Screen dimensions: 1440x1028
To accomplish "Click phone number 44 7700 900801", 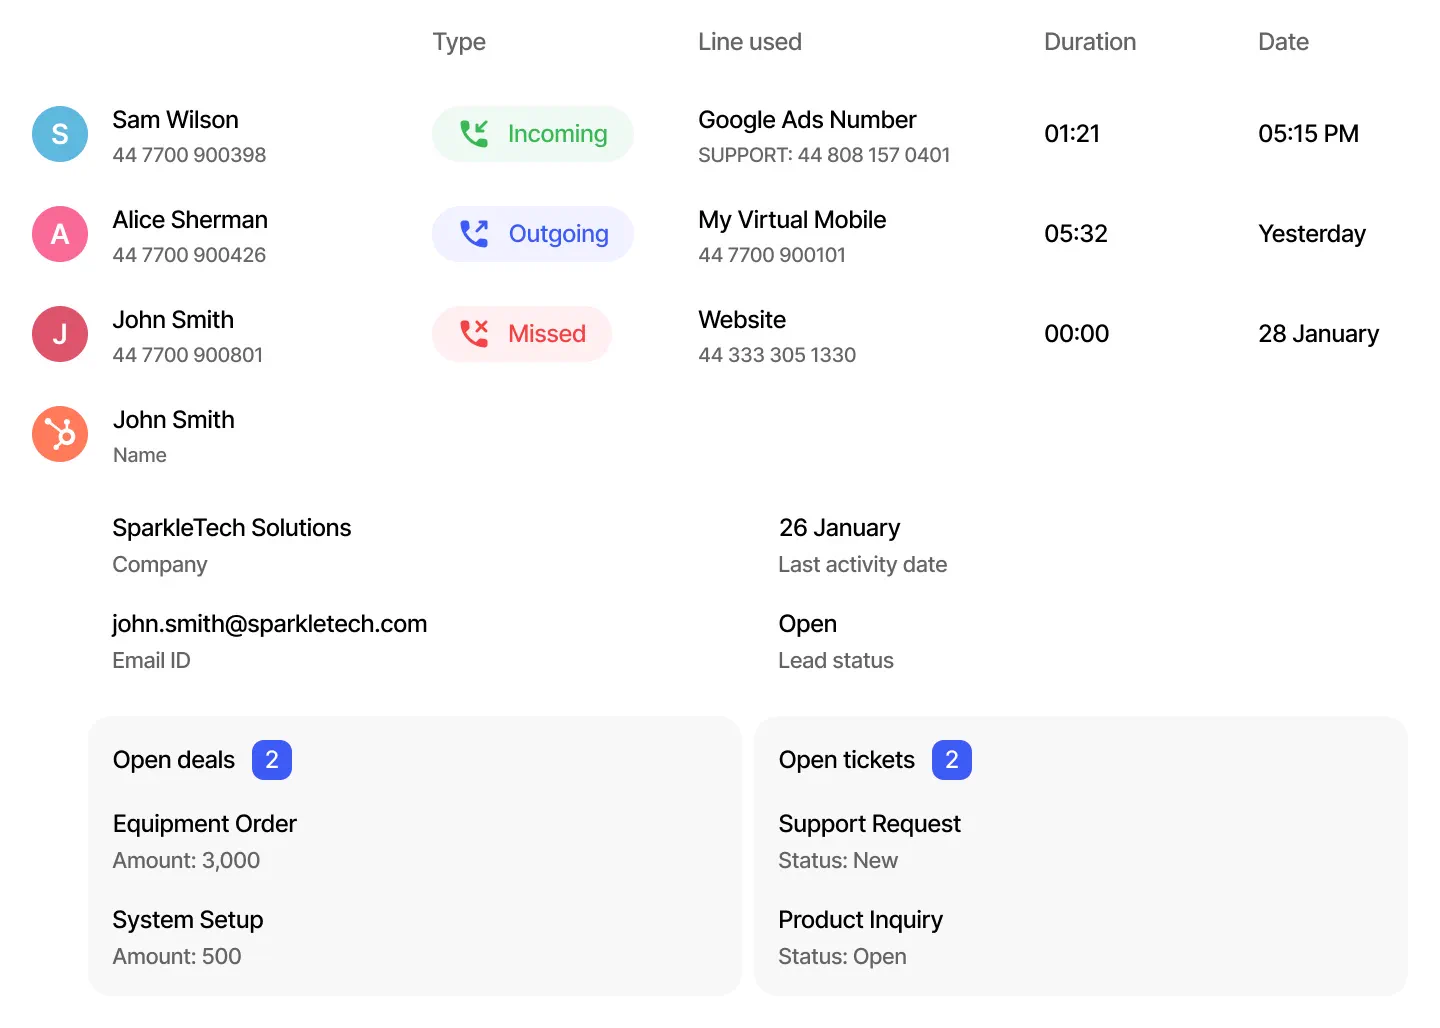I will 188,355.
